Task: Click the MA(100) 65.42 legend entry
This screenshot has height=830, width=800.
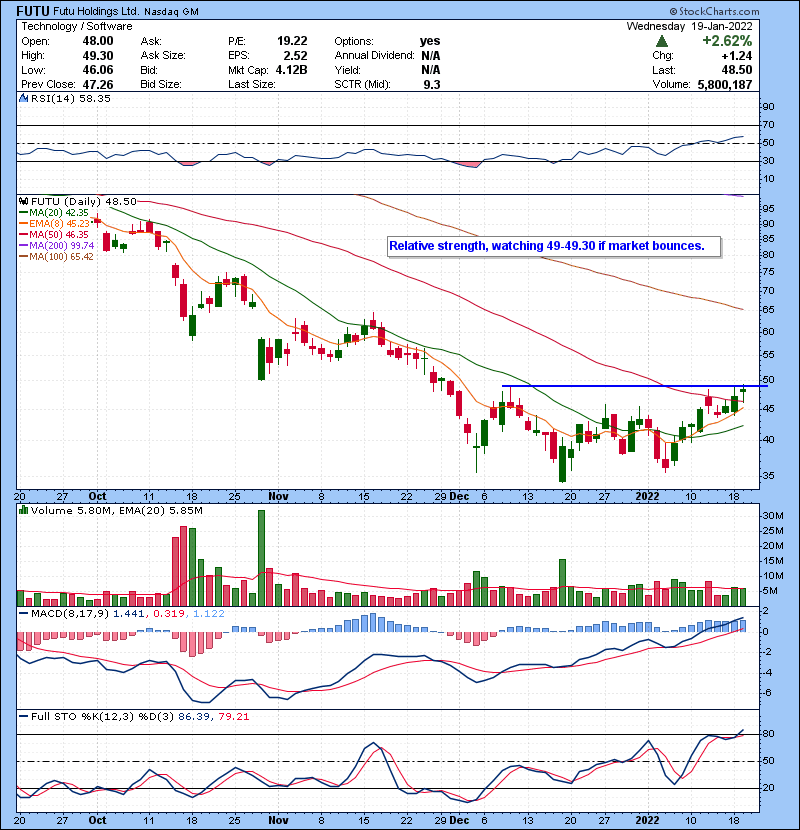Action: (61, 257)
